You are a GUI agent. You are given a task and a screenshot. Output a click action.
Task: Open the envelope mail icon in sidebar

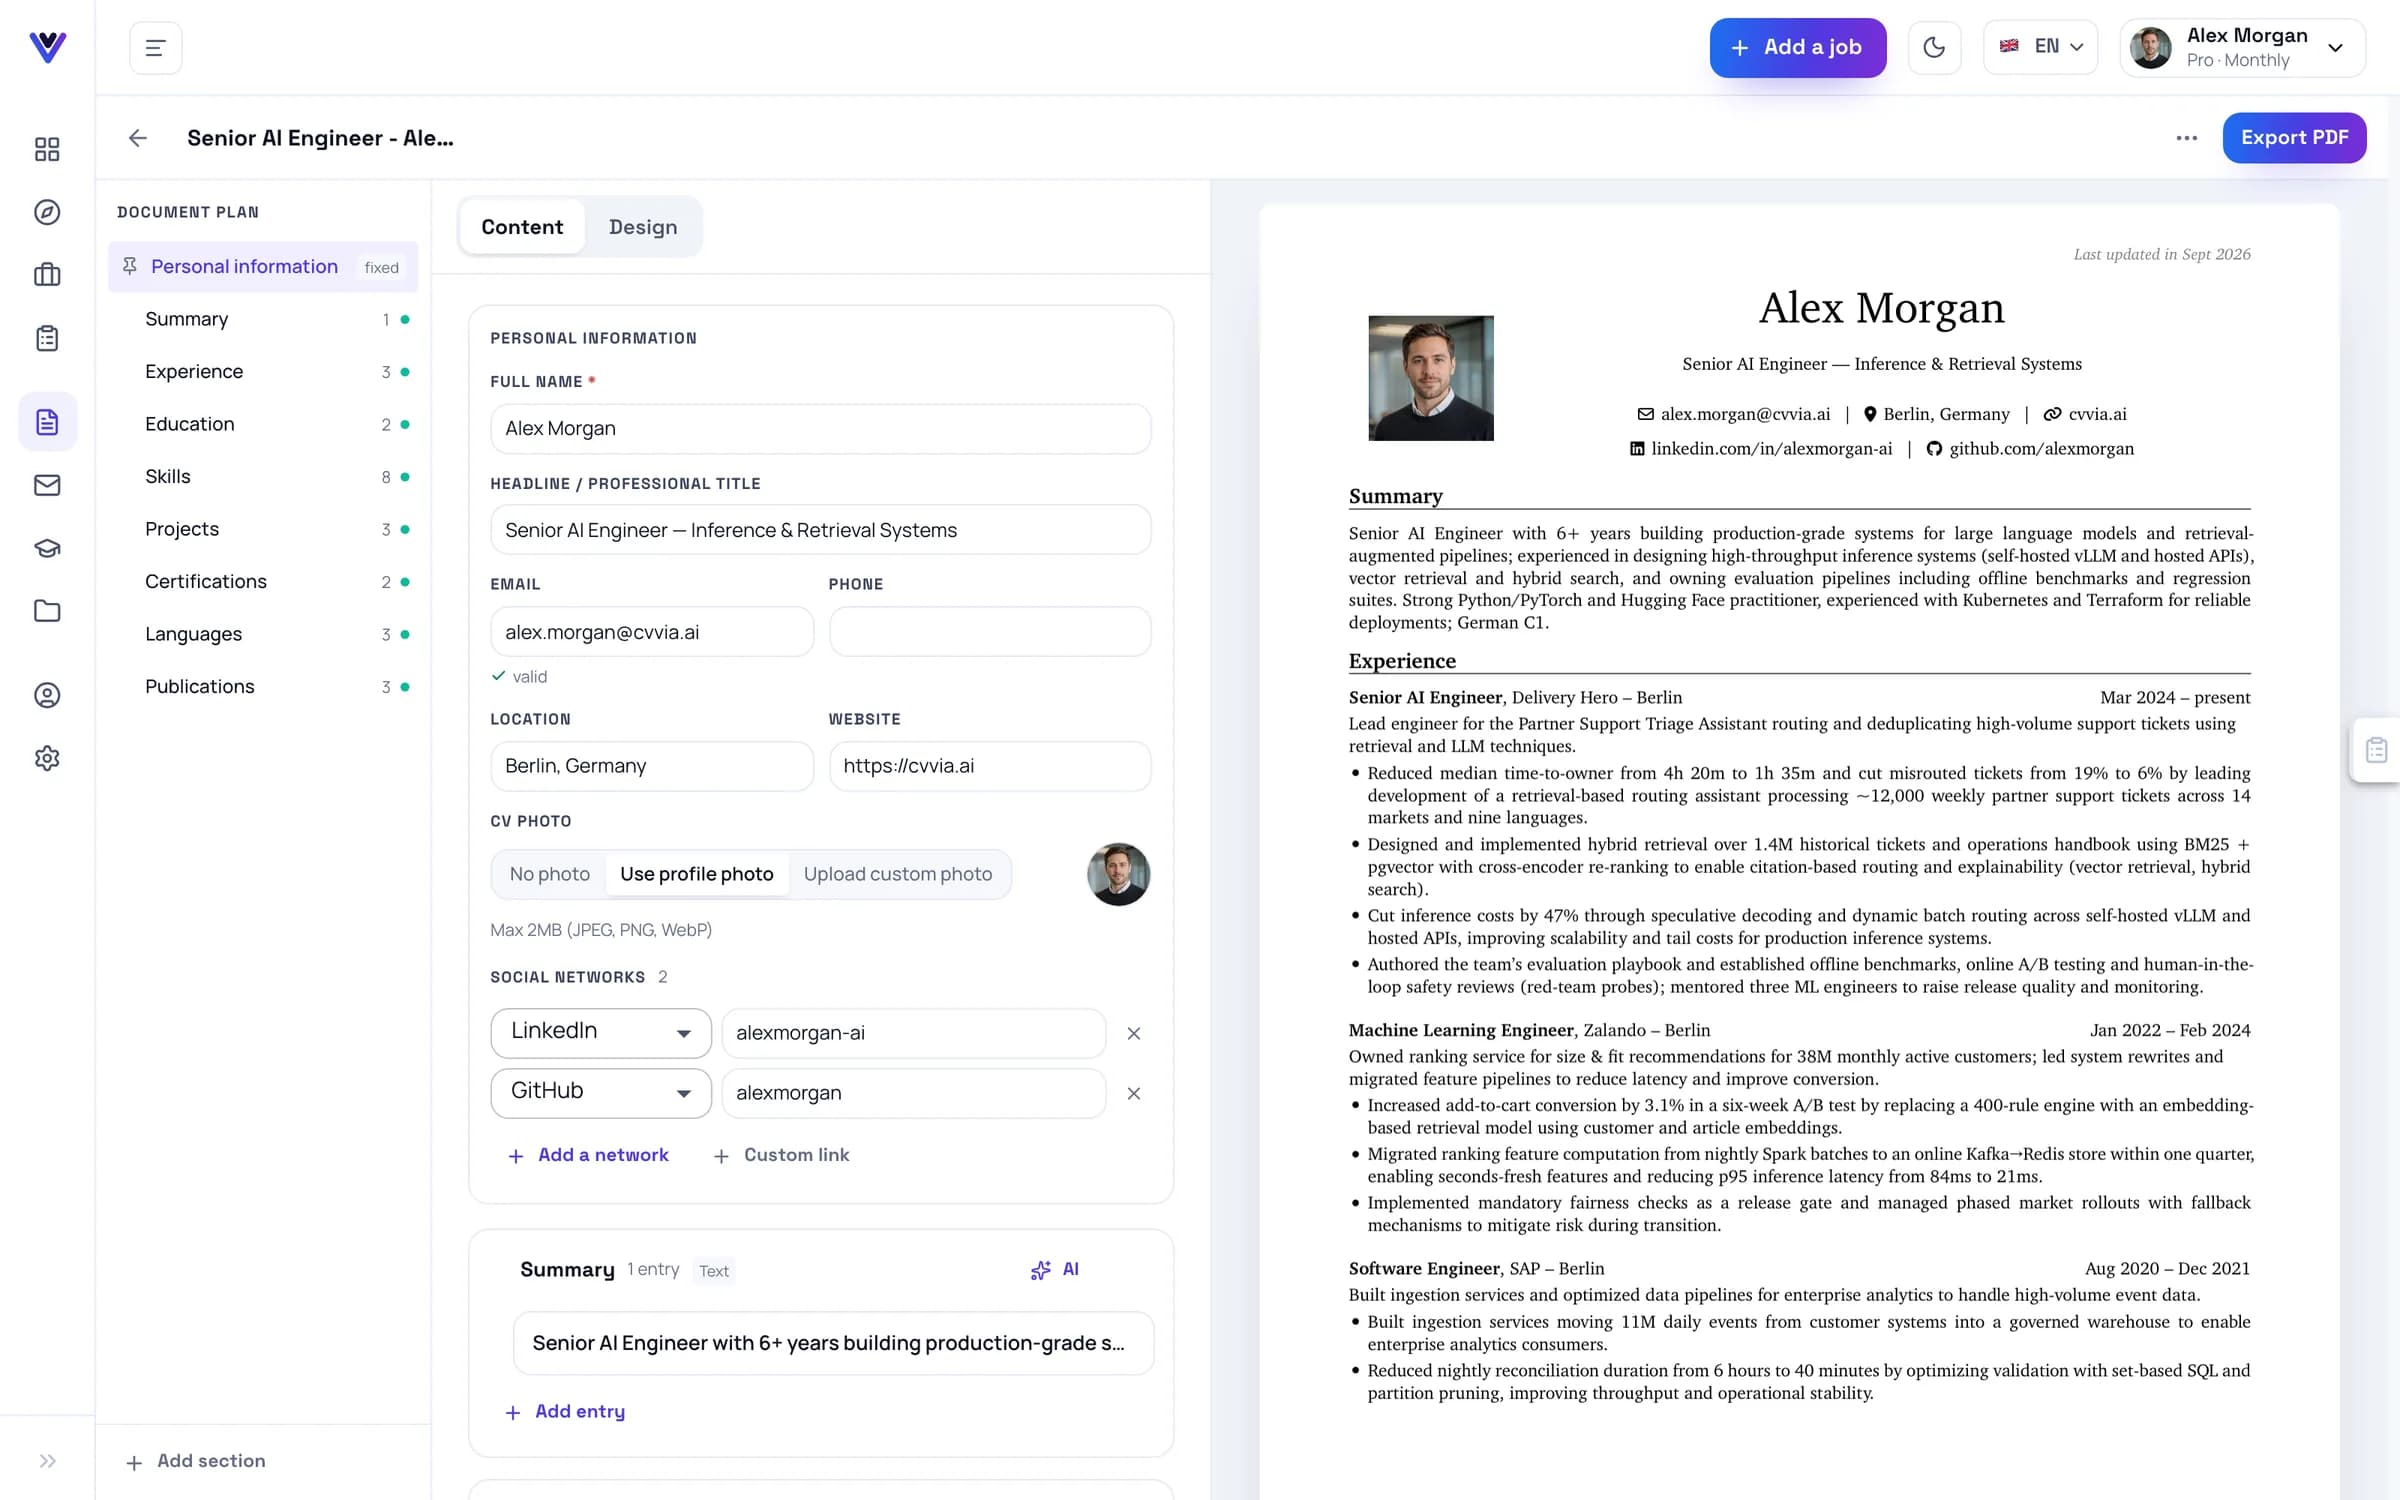pos(47,485)
